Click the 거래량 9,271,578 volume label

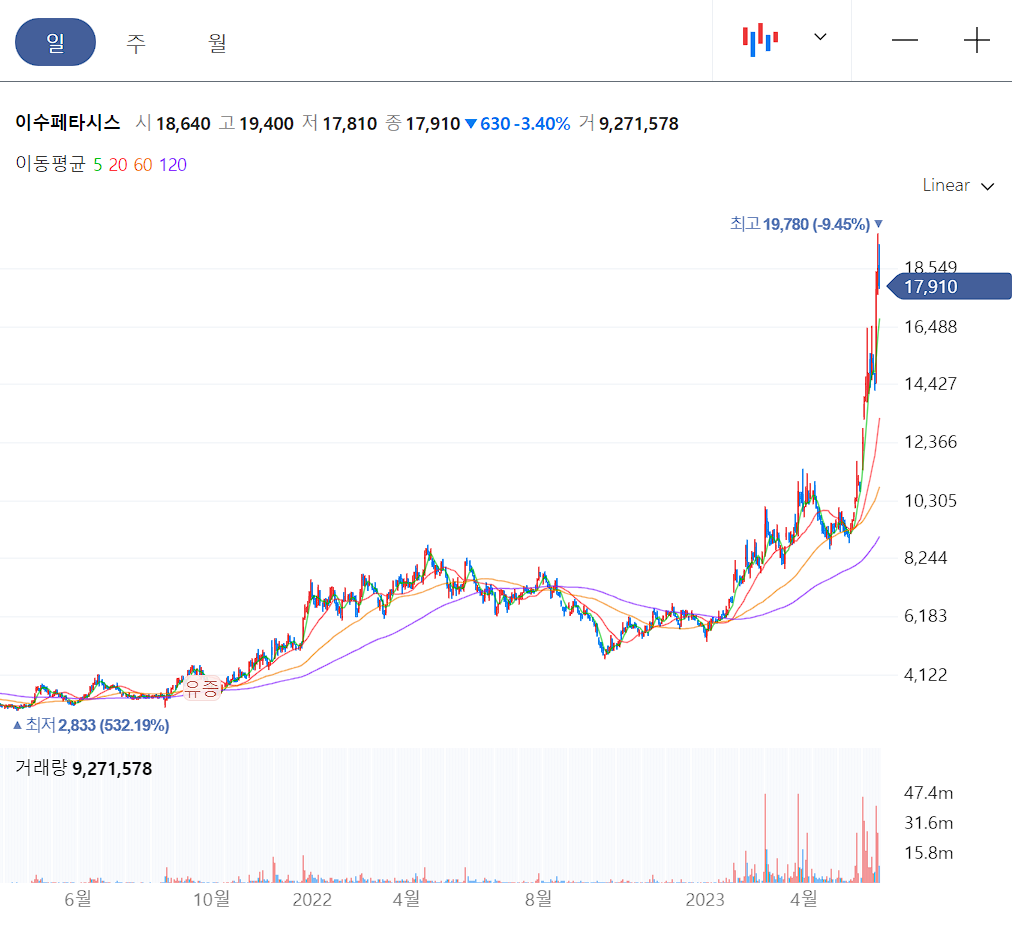(83, 769)
